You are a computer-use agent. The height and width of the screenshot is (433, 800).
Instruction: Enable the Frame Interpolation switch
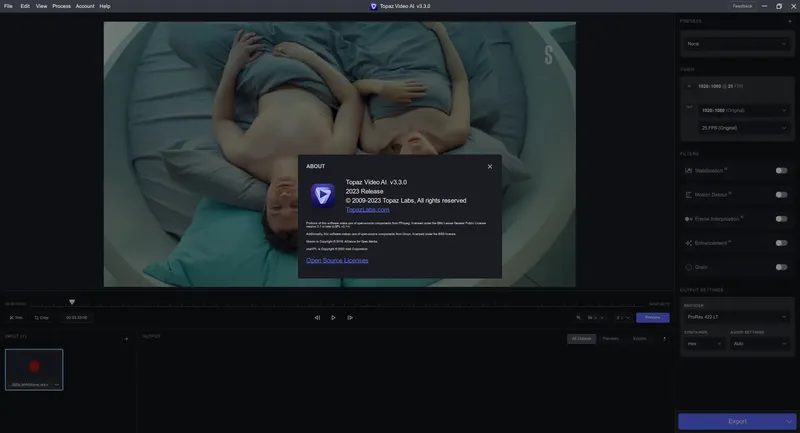781,219
